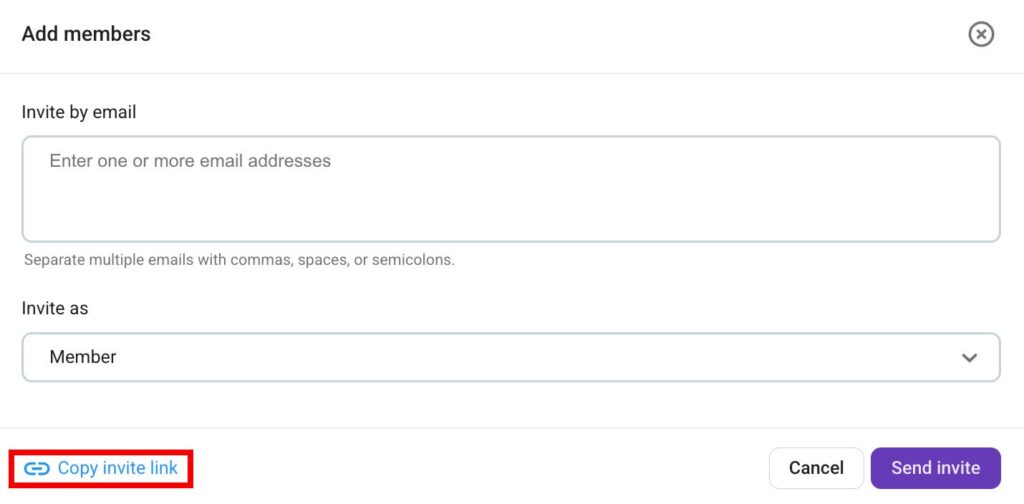Click the chevron arrow beside Member
Image resolution: width=1024 pixels, height=504 pixels.
969,358
